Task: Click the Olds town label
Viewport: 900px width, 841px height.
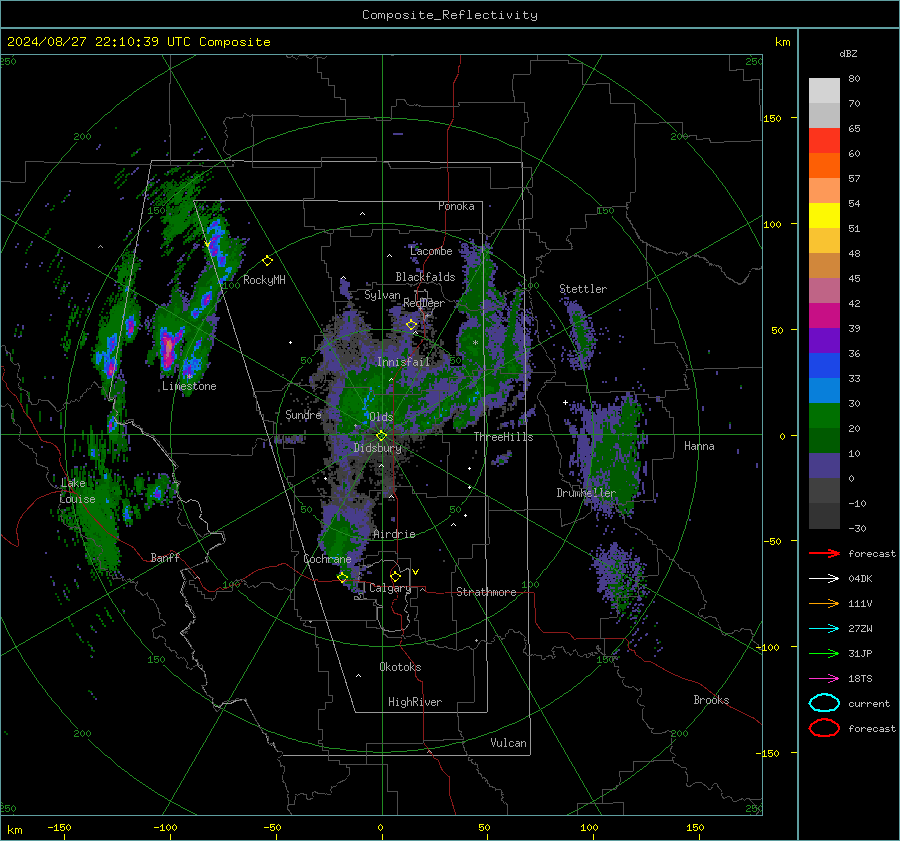Action: (381, 417)
